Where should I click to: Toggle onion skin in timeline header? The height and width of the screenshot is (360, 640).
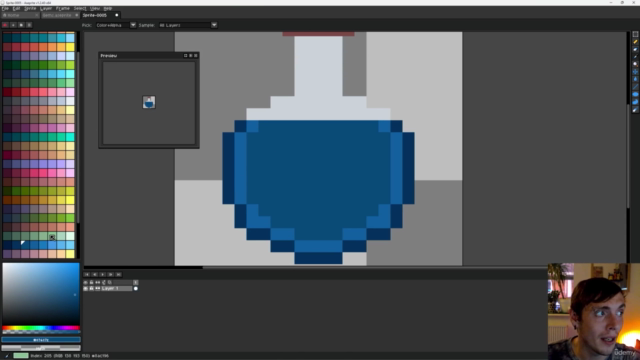coord(104,282)
